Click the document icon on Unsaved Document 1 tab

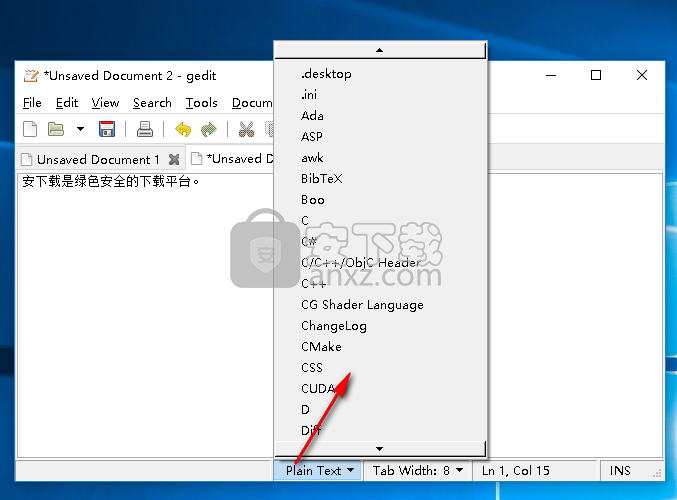pyautogui.click(x=27, y=159)
